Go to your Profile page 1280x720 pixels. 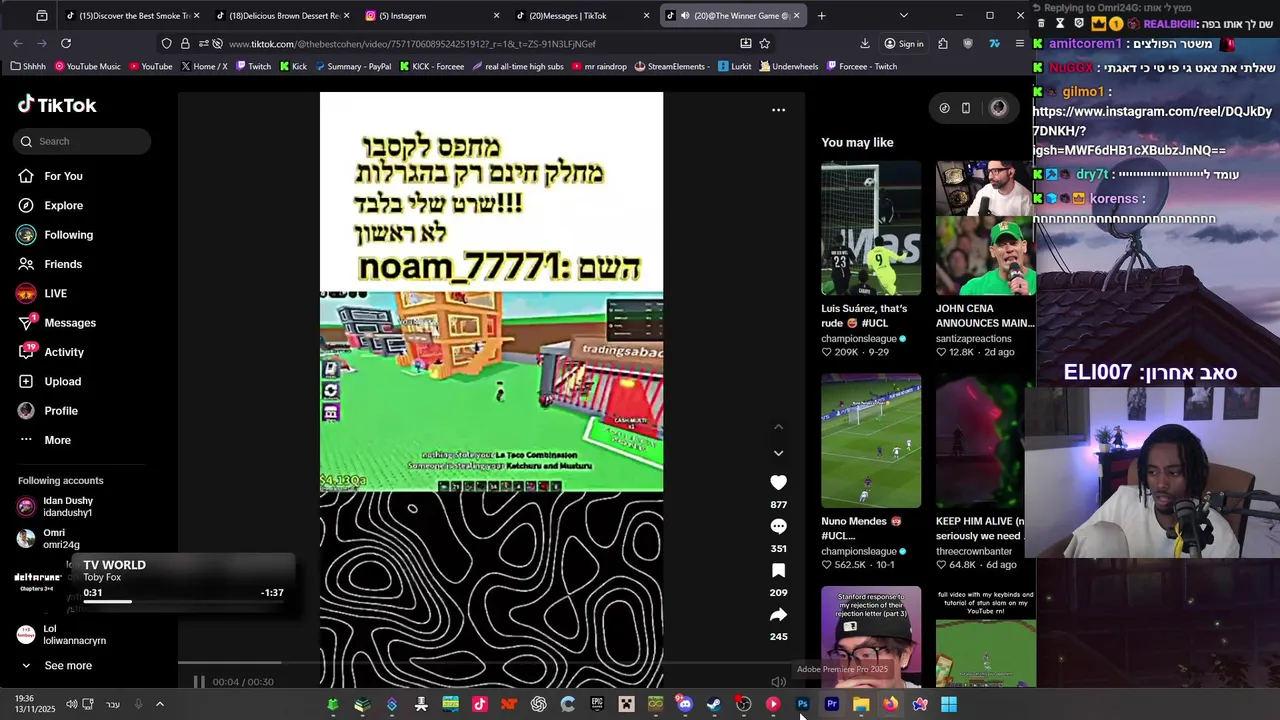[x=61, y=411]
